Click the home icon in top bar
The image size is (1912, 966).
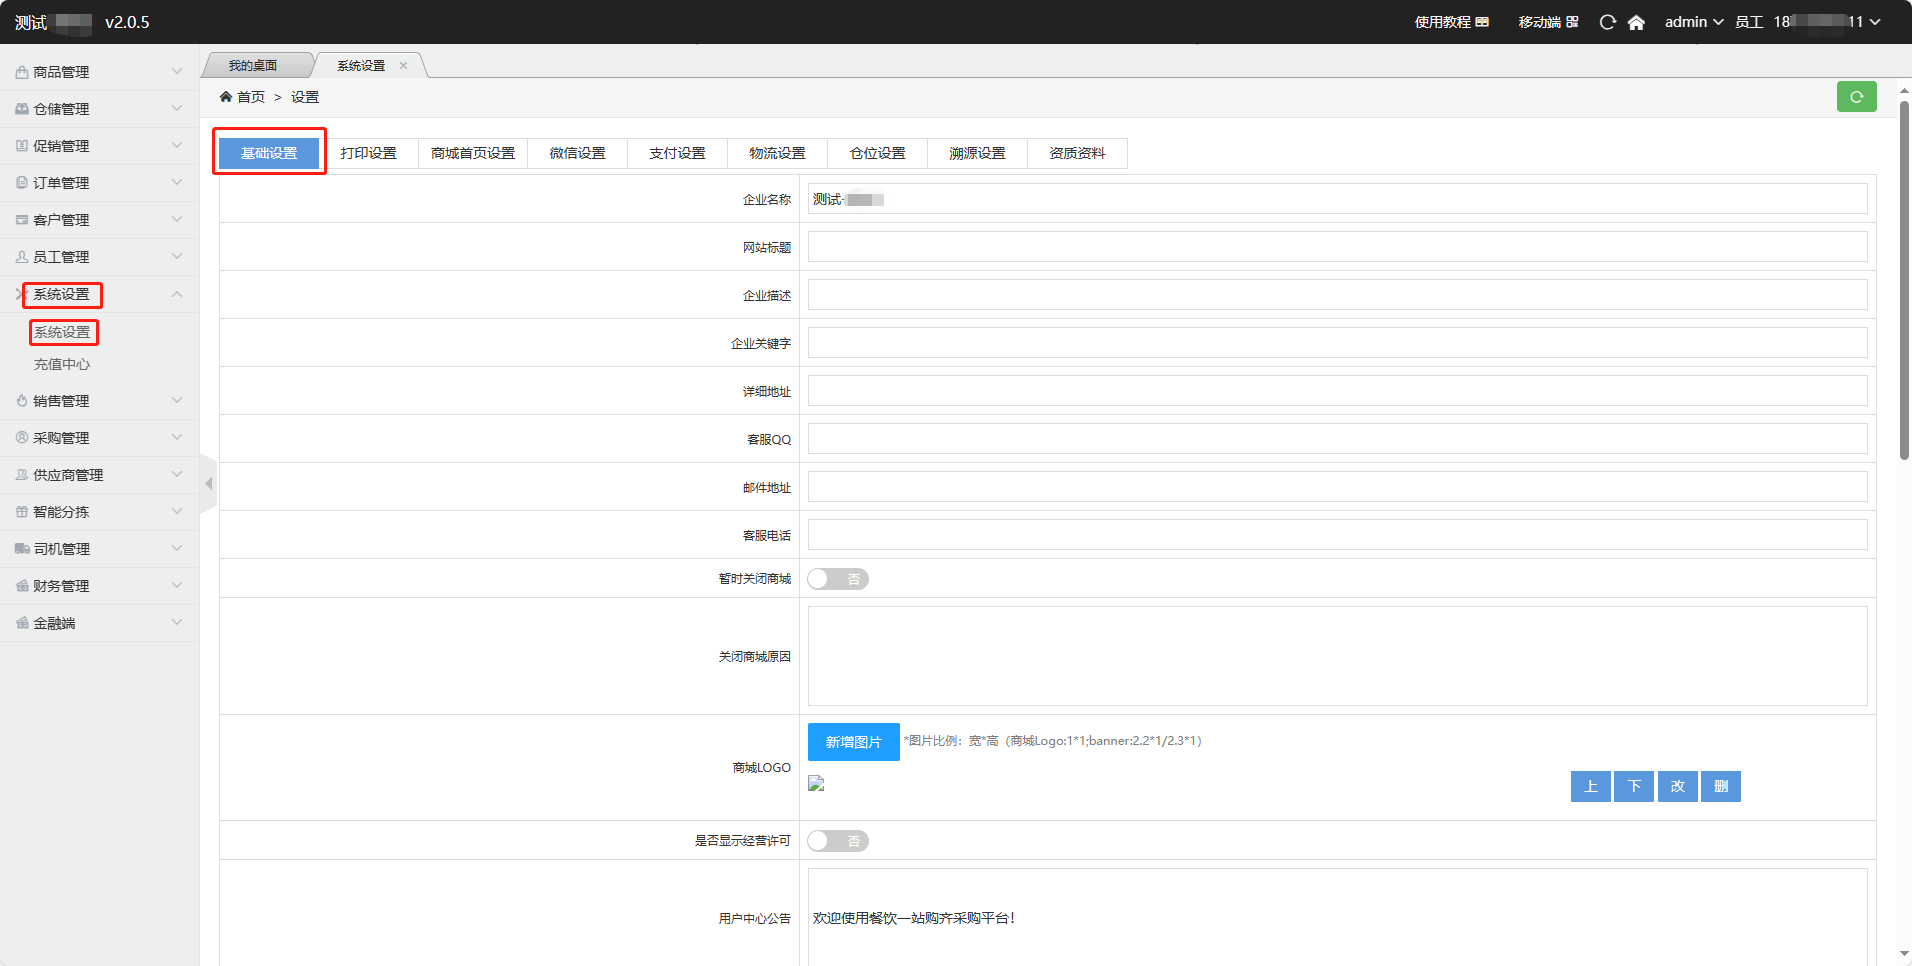click(1636, 22)
